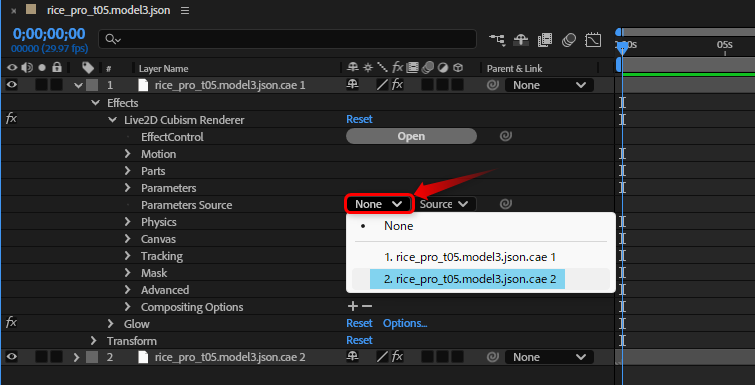The width and height of the screenshot is (755, 385).
Task: Expand the Tracking property group
Action: coord(128,256)
